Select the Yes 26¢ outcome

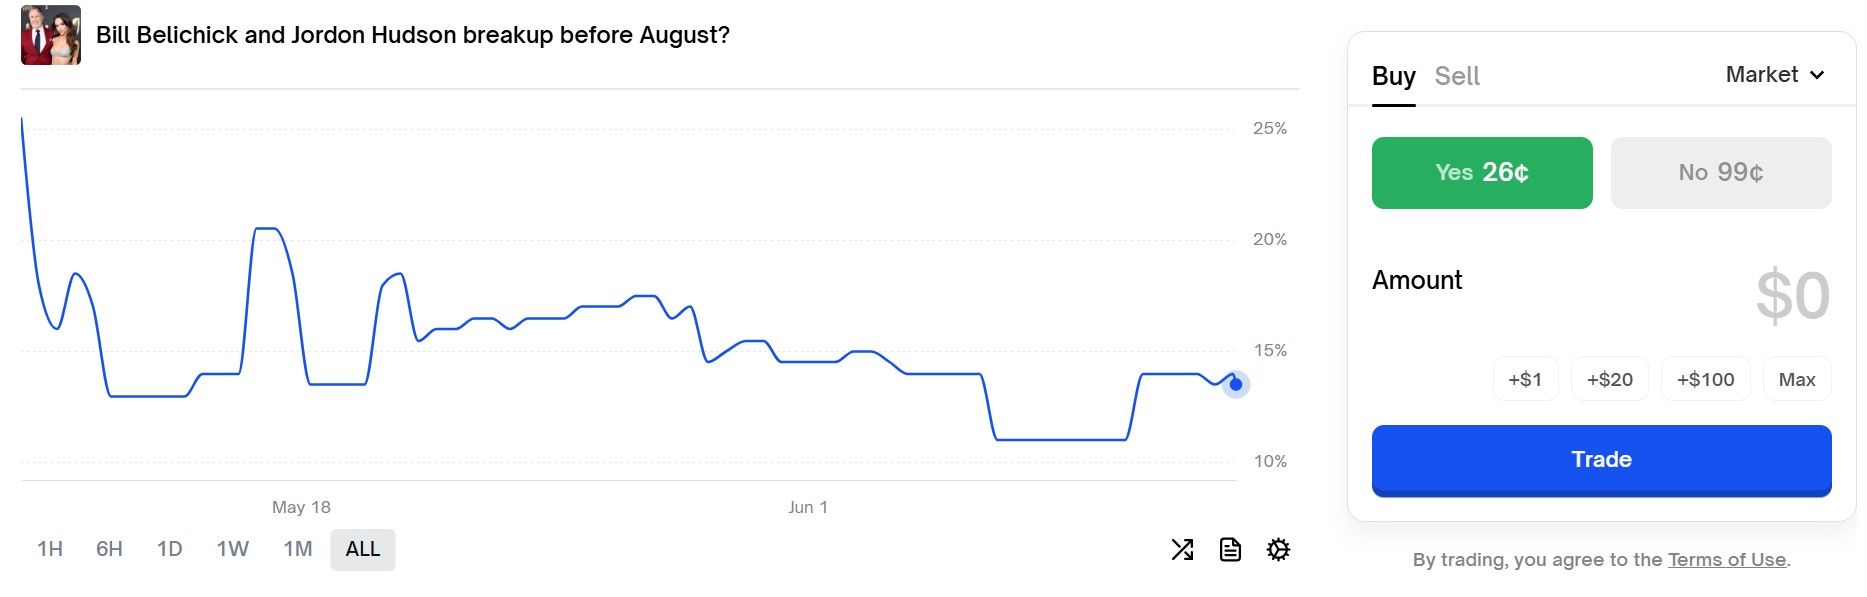click(1481, 172)
